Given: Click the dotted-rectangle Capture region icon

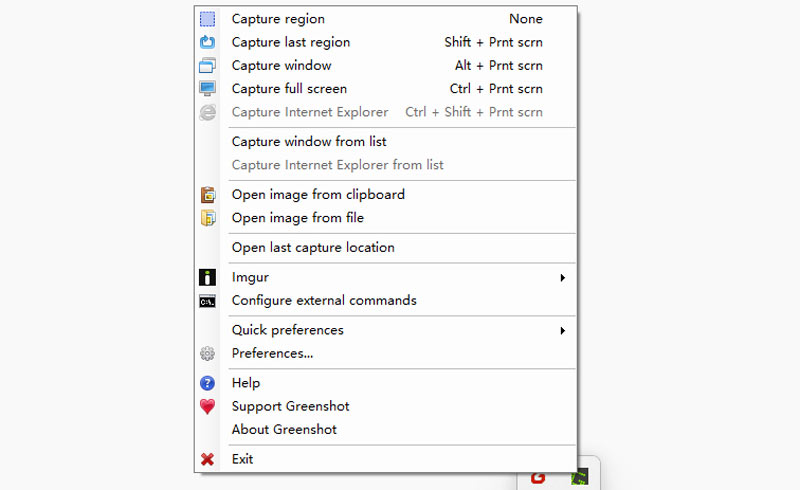Looking at the screenshot, I should [207, 19].
